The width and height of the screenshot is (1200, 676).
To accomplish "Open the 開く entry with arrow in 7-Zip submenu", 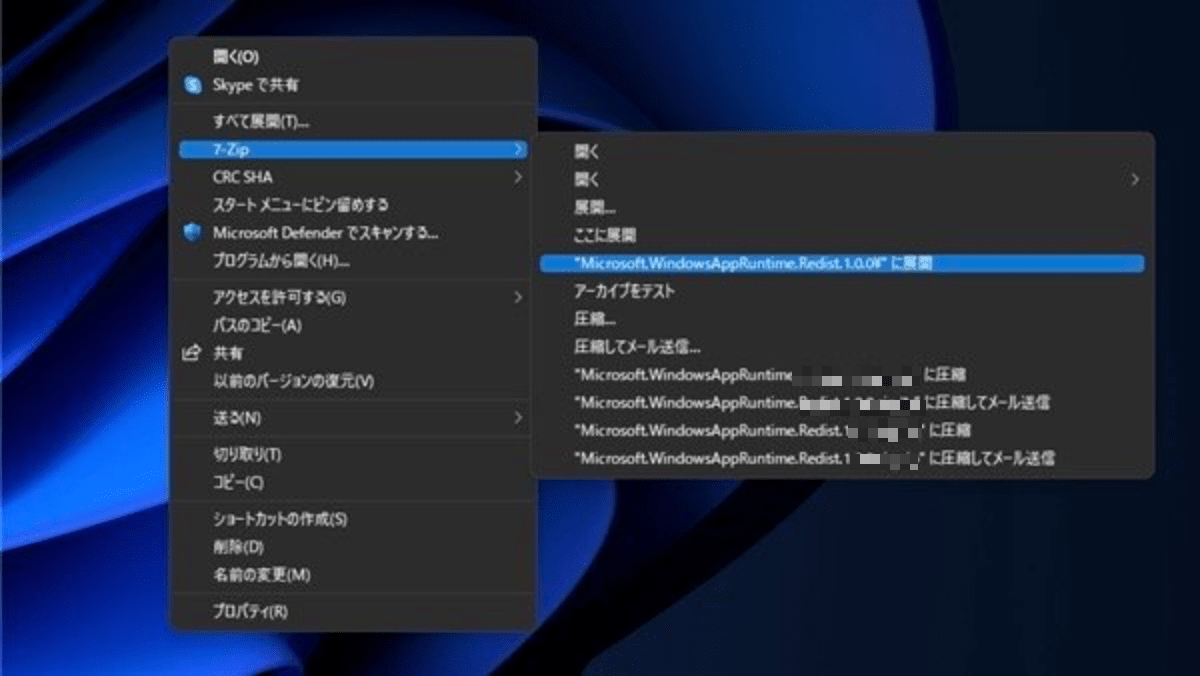I will (842, 180).
